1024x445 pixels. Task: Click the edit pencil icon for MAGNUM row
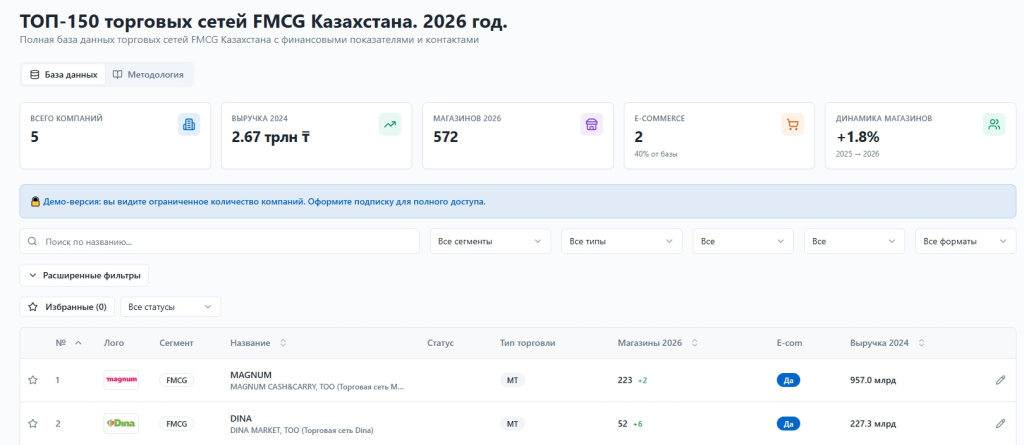[1000, 380]
